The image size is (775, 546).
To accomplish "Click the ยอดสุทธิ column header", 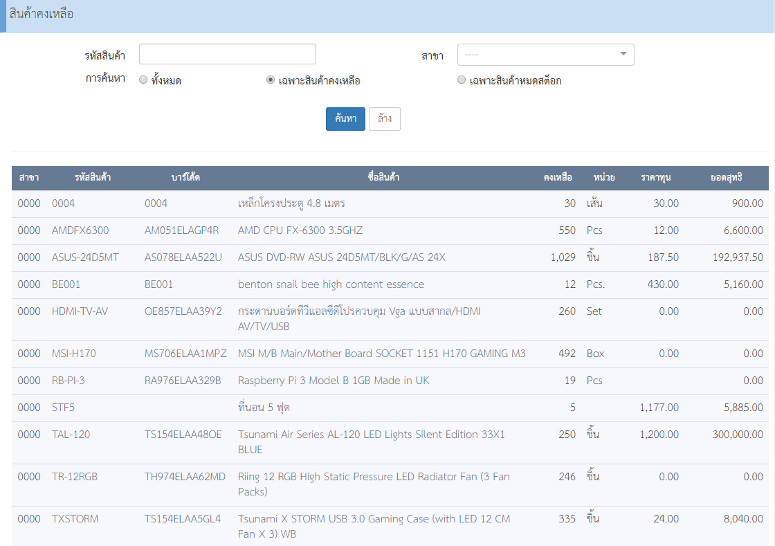I will pyautogui.click(x=726, y=177).
